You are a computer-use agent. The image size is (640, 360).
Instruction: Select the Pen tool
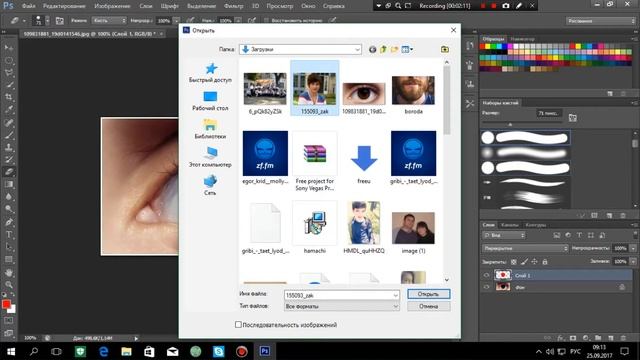[x=9, y=222]
